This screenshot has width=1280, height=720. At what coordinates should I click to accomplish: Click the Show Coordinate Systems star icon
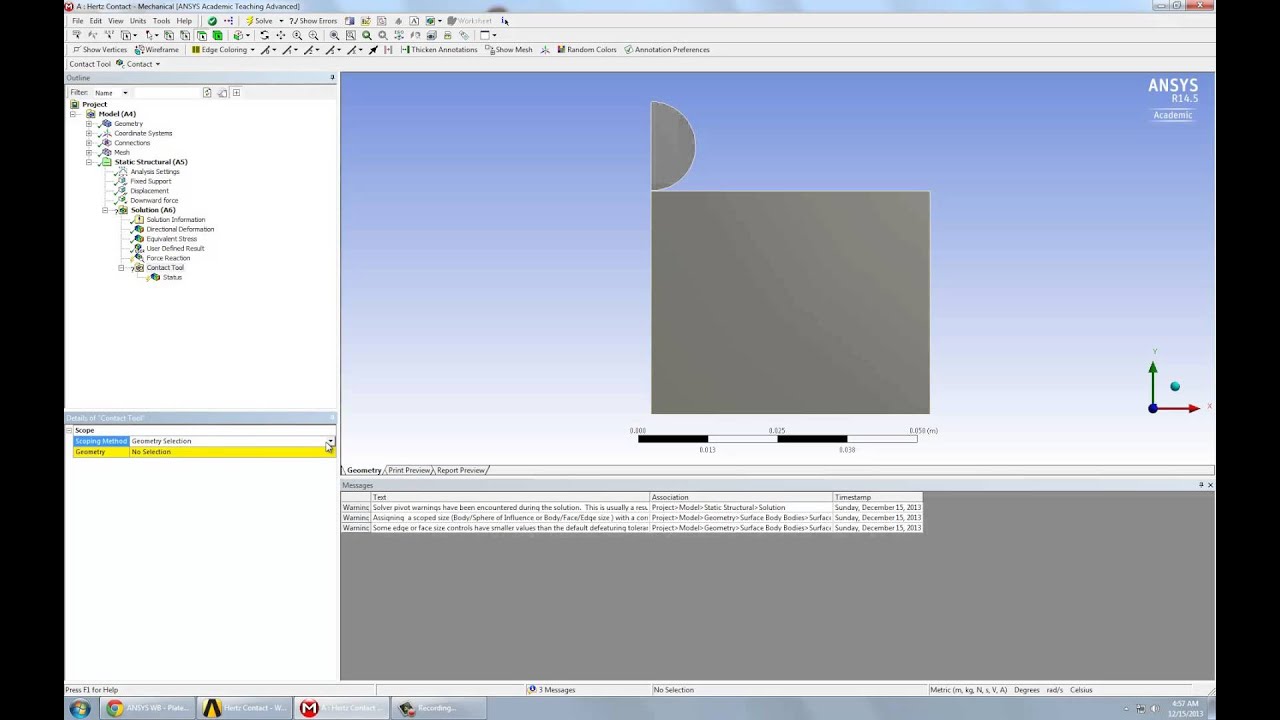545,50
